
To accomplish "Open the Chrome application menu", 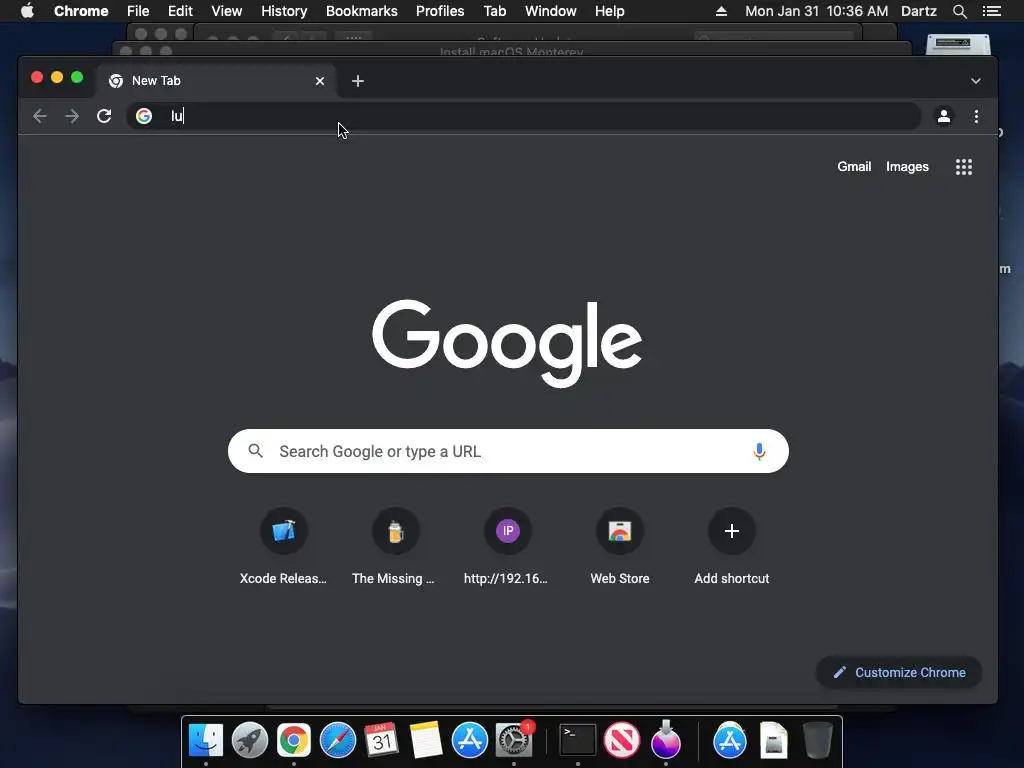I will [81, 11].
